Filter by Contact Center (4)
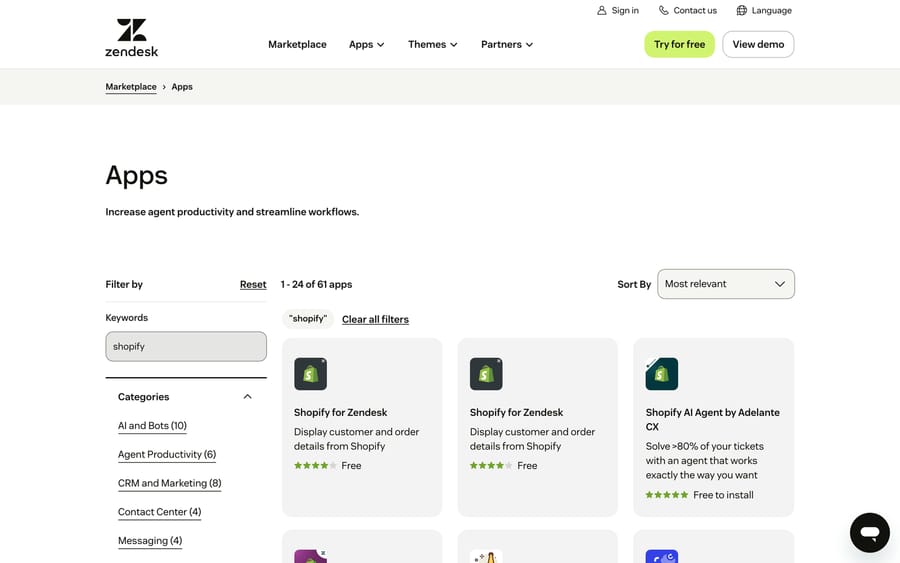 (x=160, y=512)
